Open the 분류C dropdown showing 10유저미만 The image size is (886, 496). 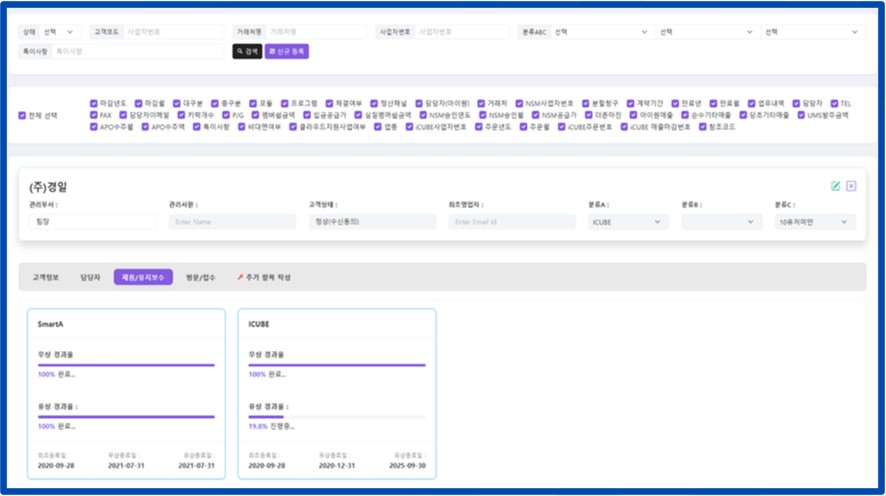pyautogui.click(x=814, y=222)
